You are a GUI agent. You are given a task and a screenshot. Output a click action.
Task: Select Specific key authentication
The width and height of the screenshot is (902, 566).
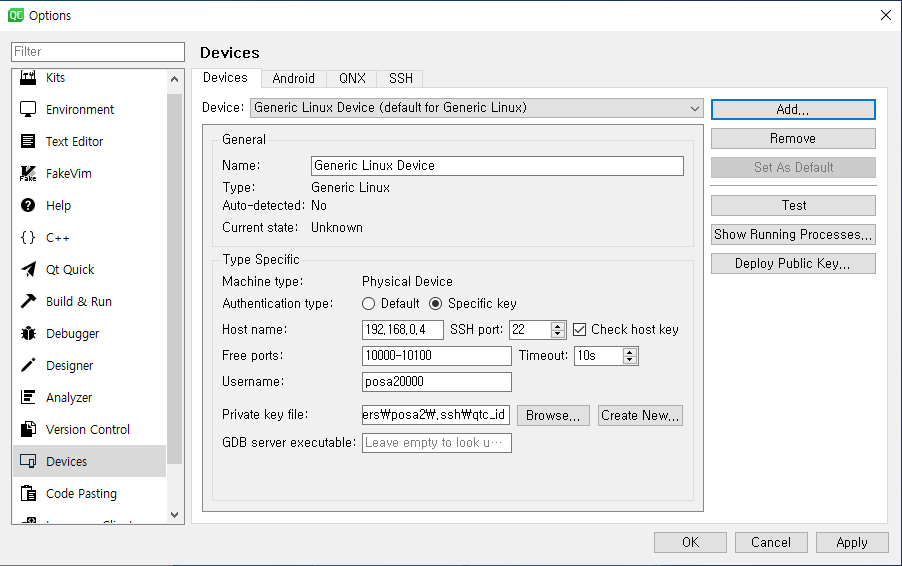pos(435,304)
